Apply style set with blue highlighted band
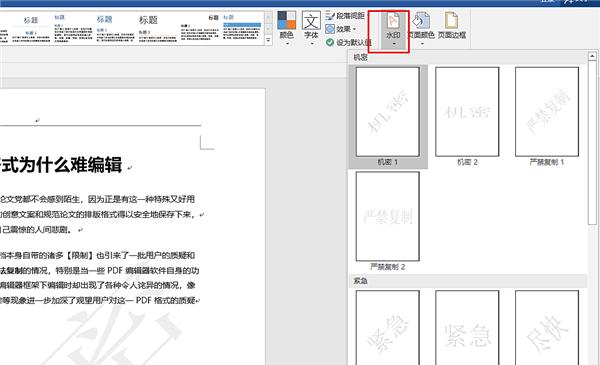The image size is (600, 365). tap(242, 28)
